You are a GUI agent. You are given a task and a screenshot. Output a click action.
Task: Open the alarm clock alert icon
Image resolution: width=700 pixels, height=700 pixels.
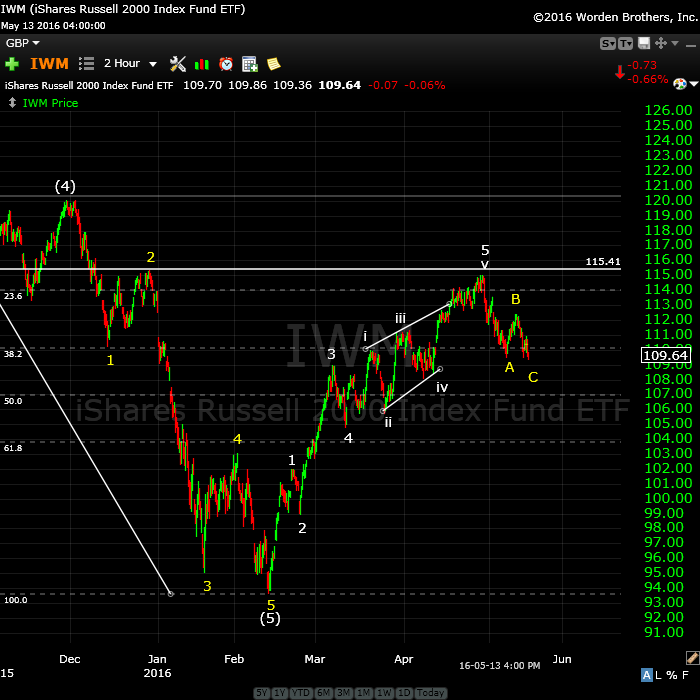[x=226, y=64]
